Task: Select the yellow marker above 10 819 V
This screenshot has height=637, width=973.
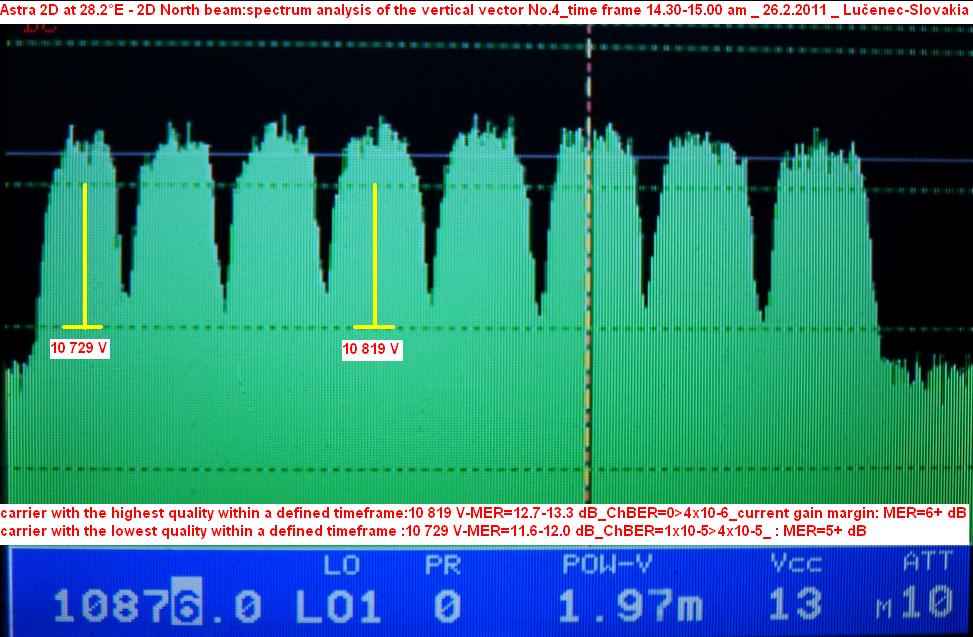Action: (375, 255)
